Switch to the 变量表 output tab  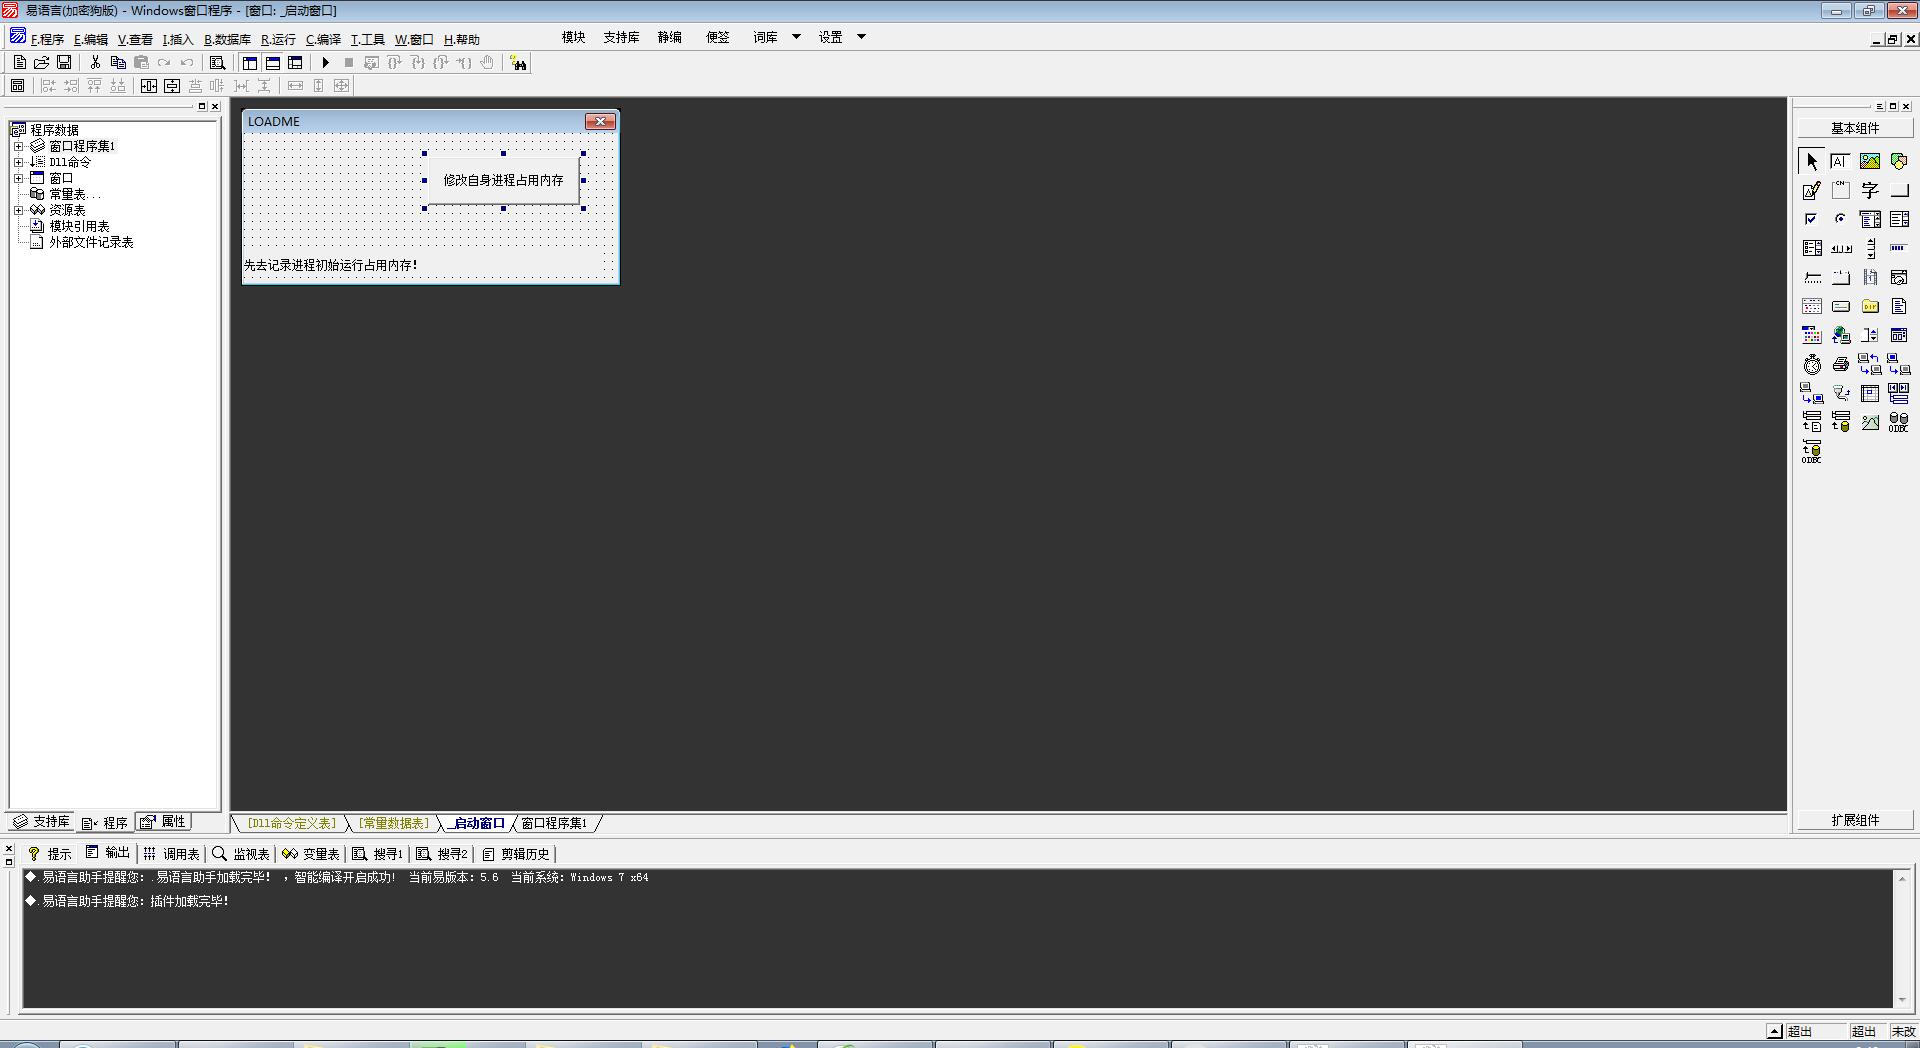pyautogui.click(x=311, y=854)
